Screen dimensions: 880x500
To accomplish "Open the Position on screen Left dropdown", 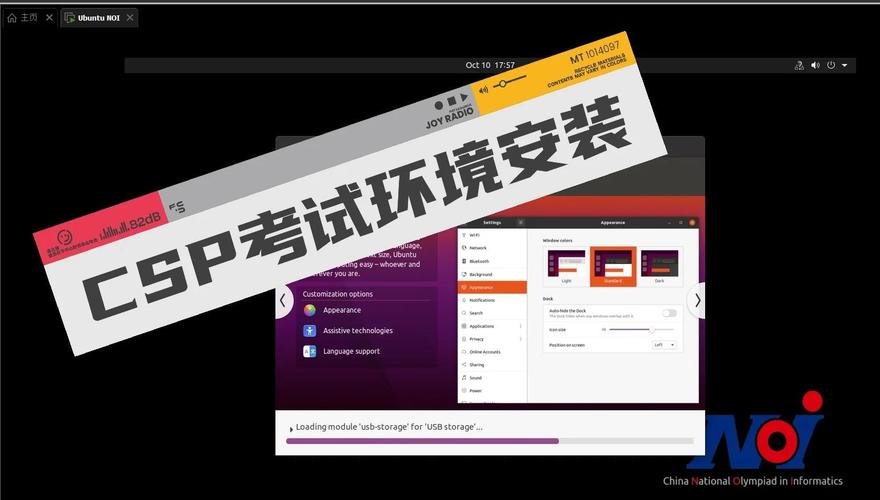I will pos(664,345).
